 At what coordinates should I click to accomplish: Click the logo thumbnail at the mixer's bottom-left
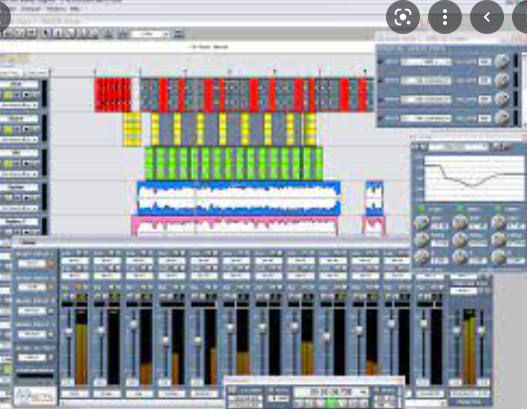(35, 396)
